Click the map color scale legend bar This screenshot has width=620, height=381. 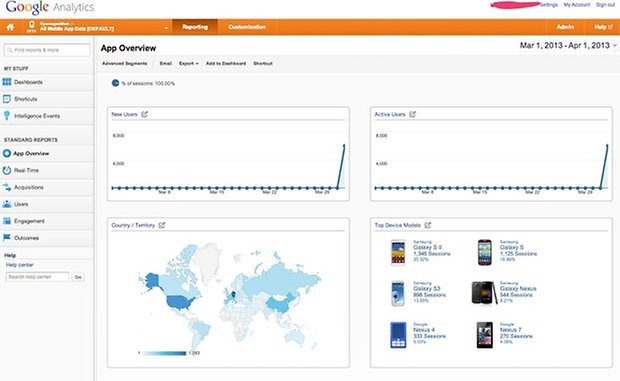coord(164,353)
